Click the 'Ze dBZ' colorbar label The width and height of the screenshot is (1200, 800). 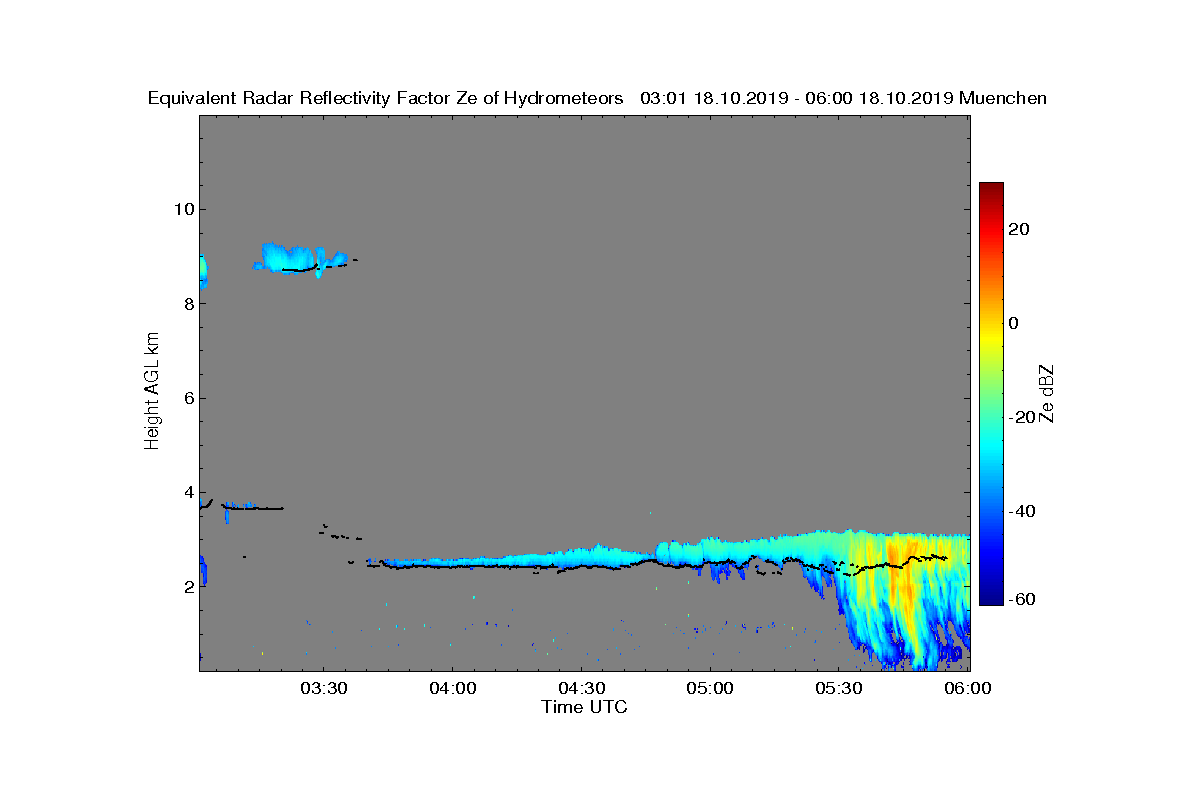1047,393
